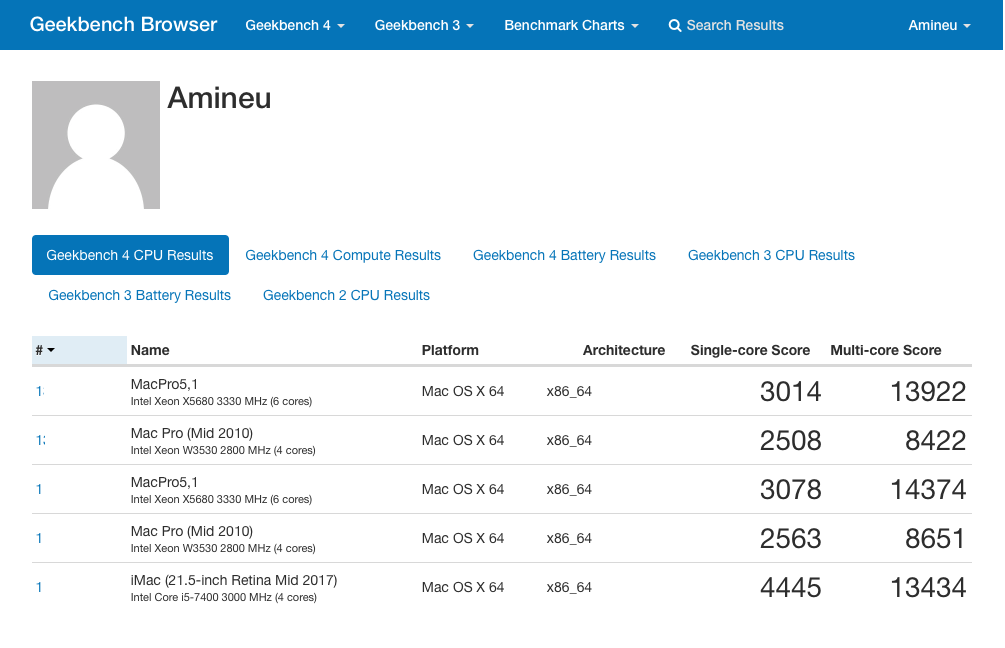Open result ID link for score 2508 row

point(40,440)
